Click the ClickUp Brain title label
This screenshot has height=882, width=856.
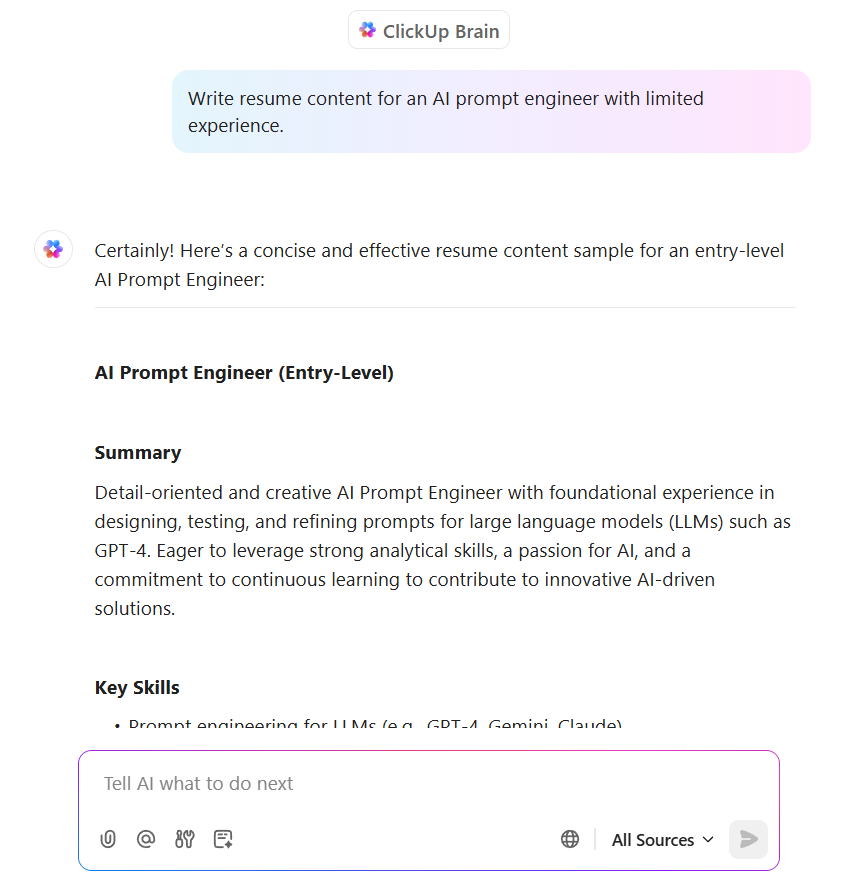click(x=441, y=31)
